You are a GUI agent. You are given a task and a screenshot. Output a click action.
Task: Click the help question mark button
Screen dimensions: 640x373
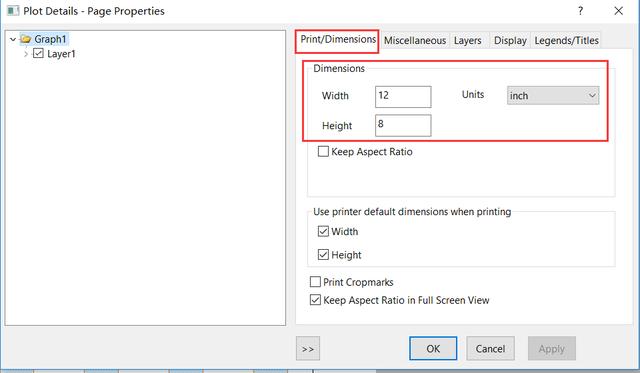tap(580, 11)
